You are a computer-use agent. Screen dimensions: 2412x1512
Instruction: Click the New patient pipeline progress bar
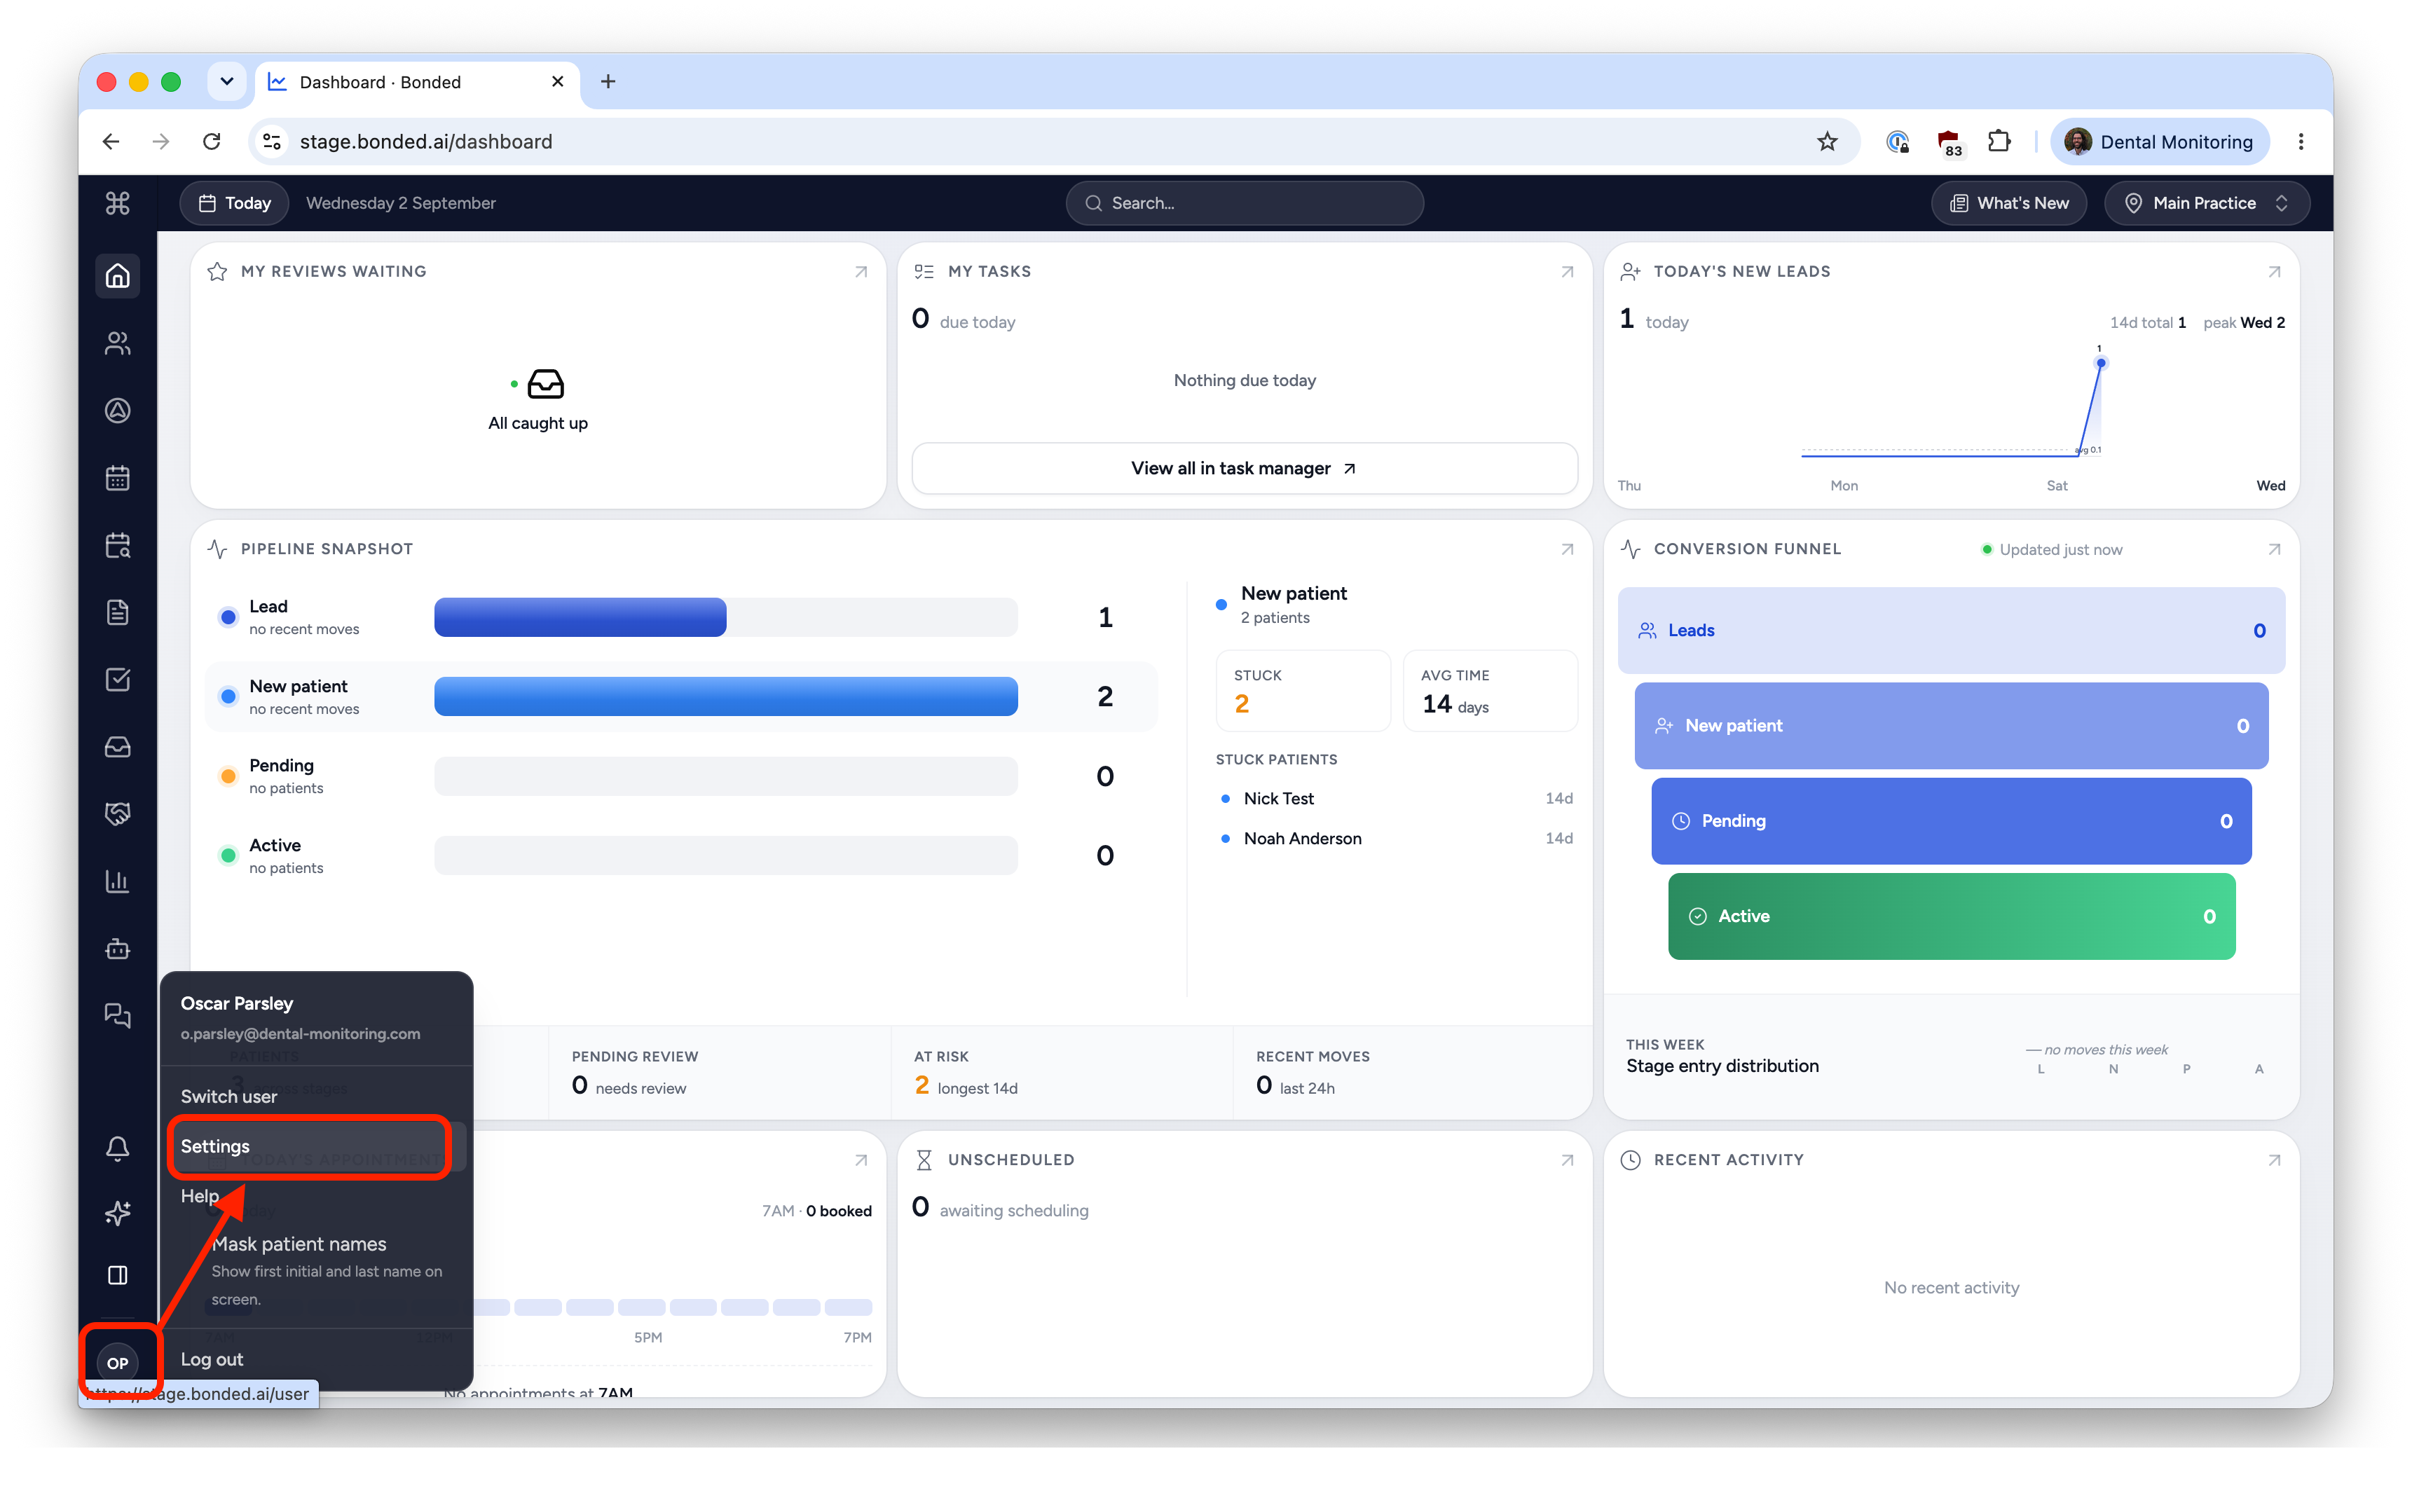pos(725,696)
